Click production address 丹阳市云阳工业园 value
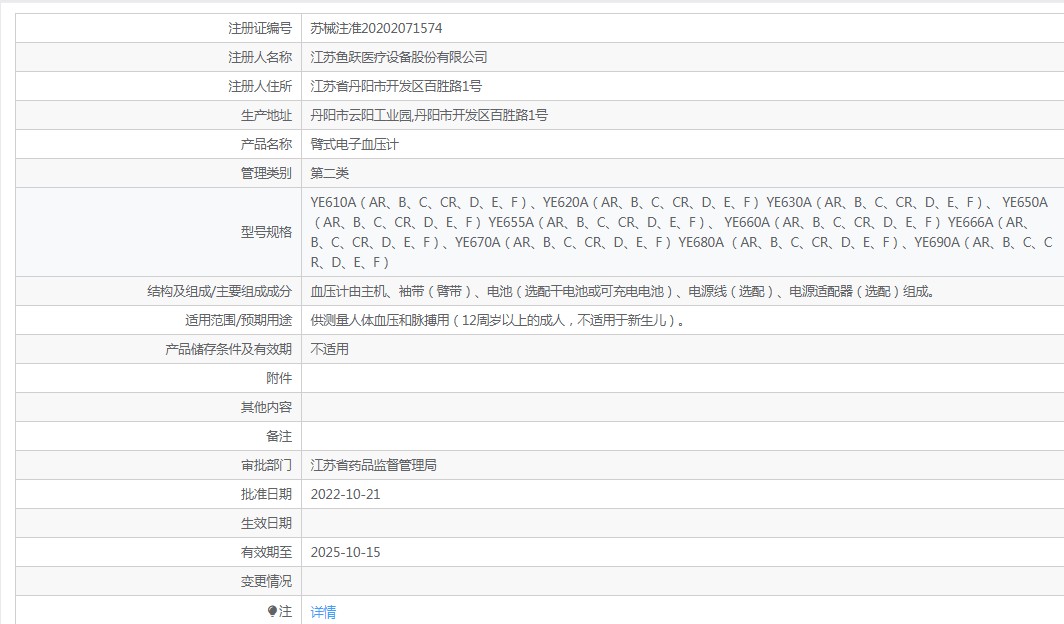Screen dimensions: 1064x624 pos(429,115)
